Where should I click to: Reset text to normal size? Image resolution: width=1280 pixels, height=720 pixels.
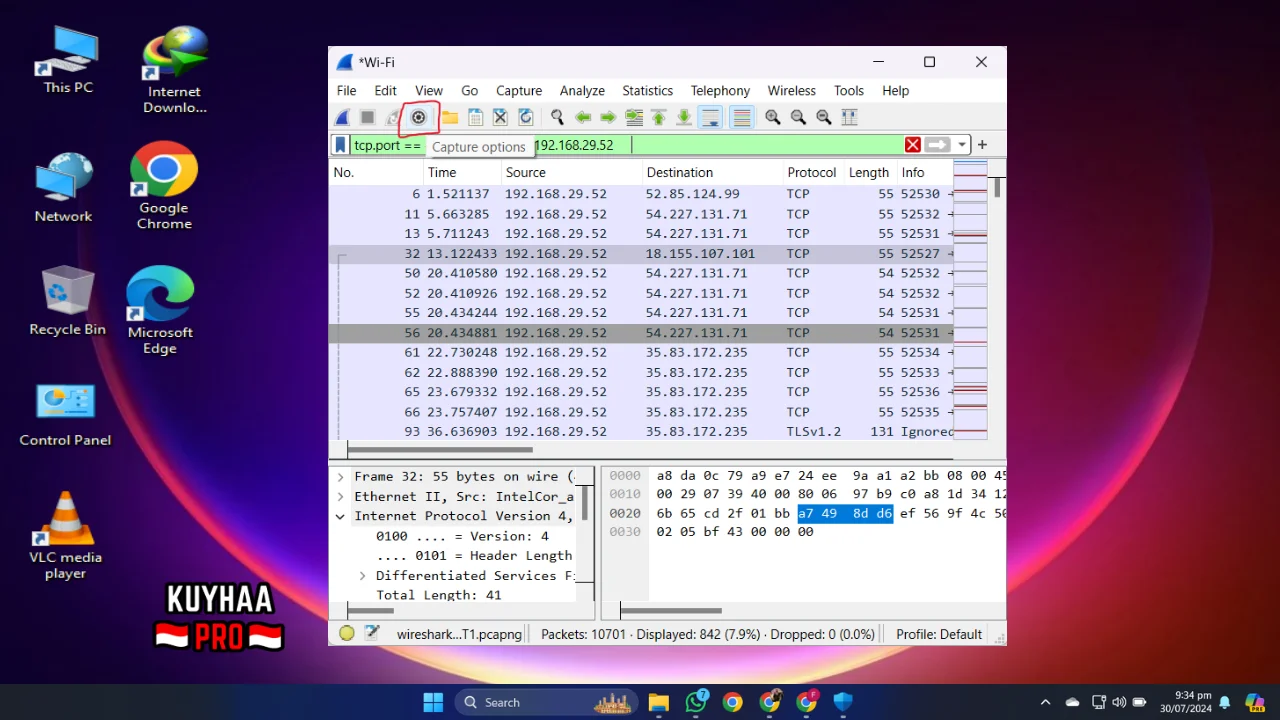(x=824, y=117)
